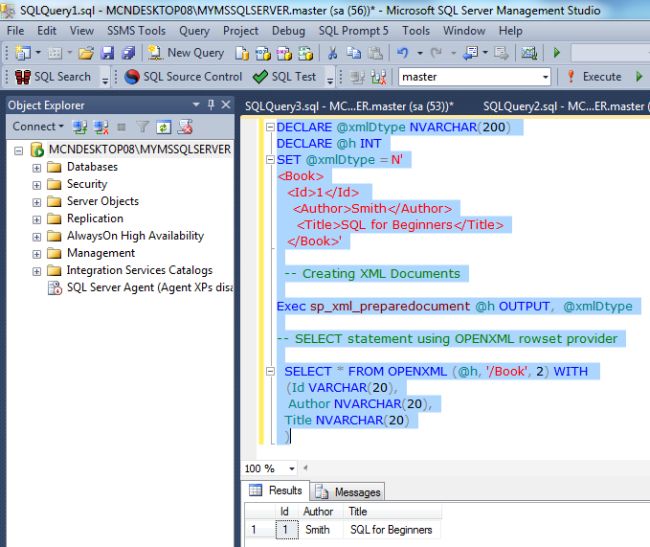Click the Refresh icon in Object Explorer
Screen dimensions: 650x547
click(163, 127)
